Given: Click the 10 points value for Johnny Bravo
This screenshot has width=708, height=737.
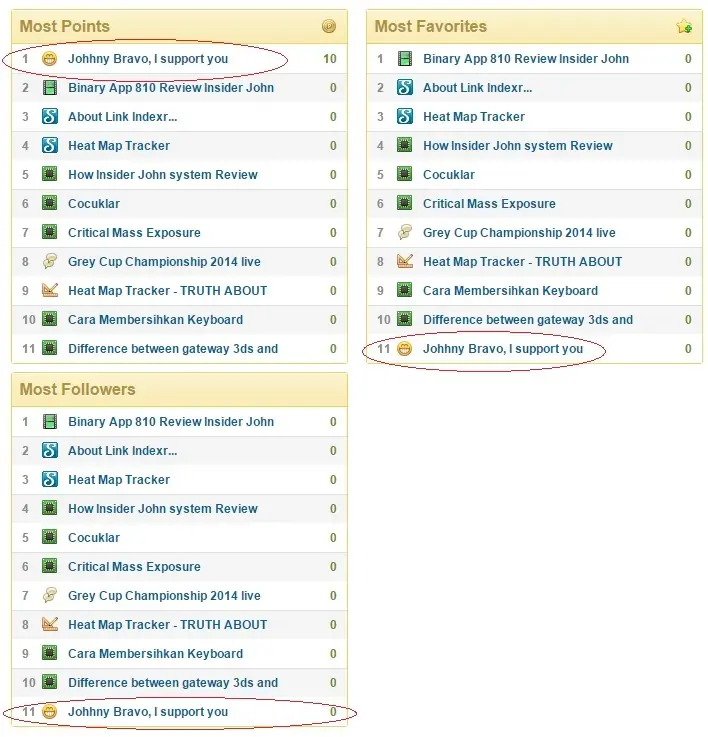Looking at the screenshot, I should tap(330, 59).
